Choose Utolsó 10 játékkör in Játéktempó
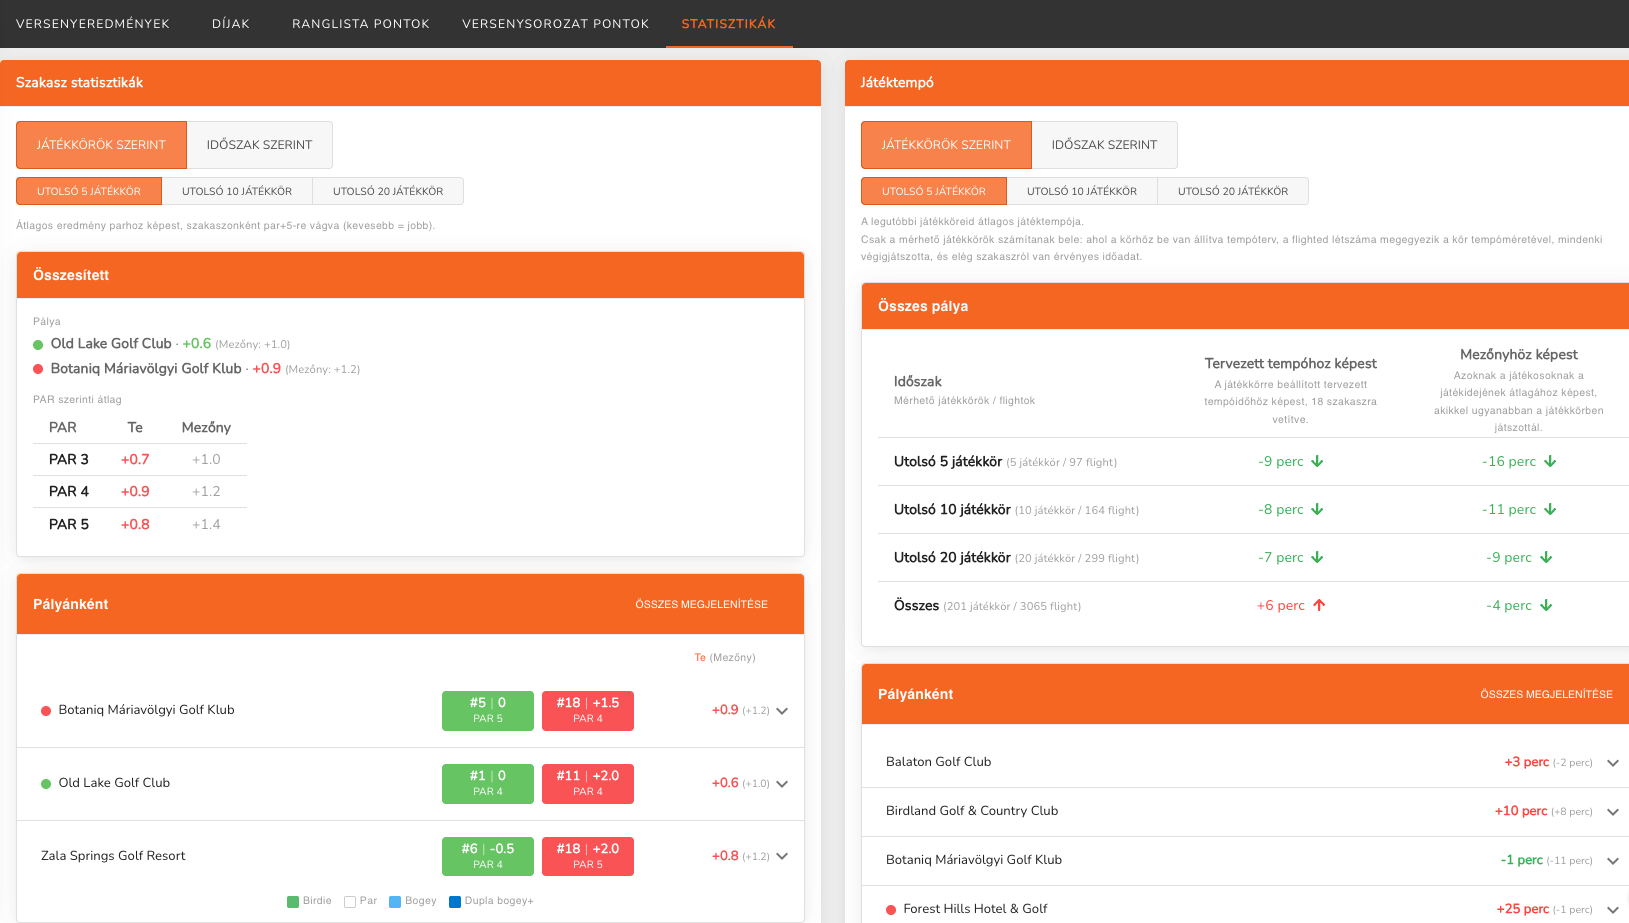Image resolution: width=1629 pixels, height=923 pixels. (x=1082, y=191)
